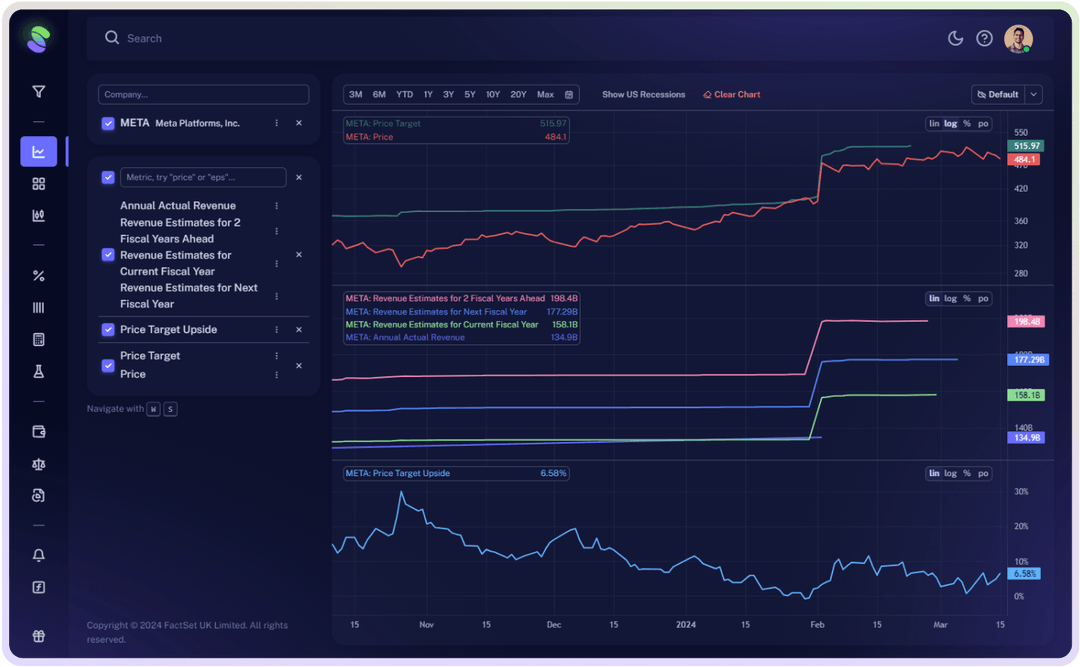Viewport: 1080px width, 667px height.
Task: Open the active charting icon in sidebar
Action: pyautogui.click(x=38, y=151)
